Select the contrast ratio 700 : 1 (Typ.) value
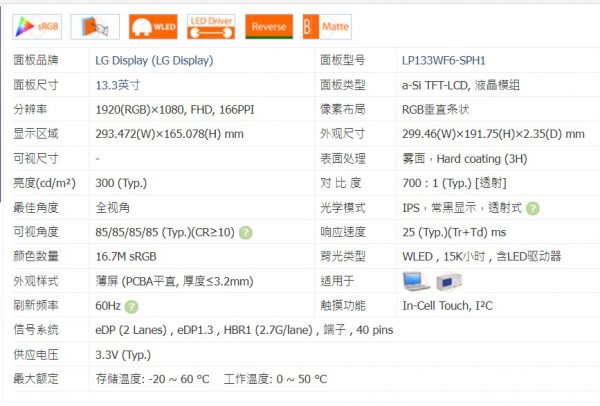 tap(454, 183)
